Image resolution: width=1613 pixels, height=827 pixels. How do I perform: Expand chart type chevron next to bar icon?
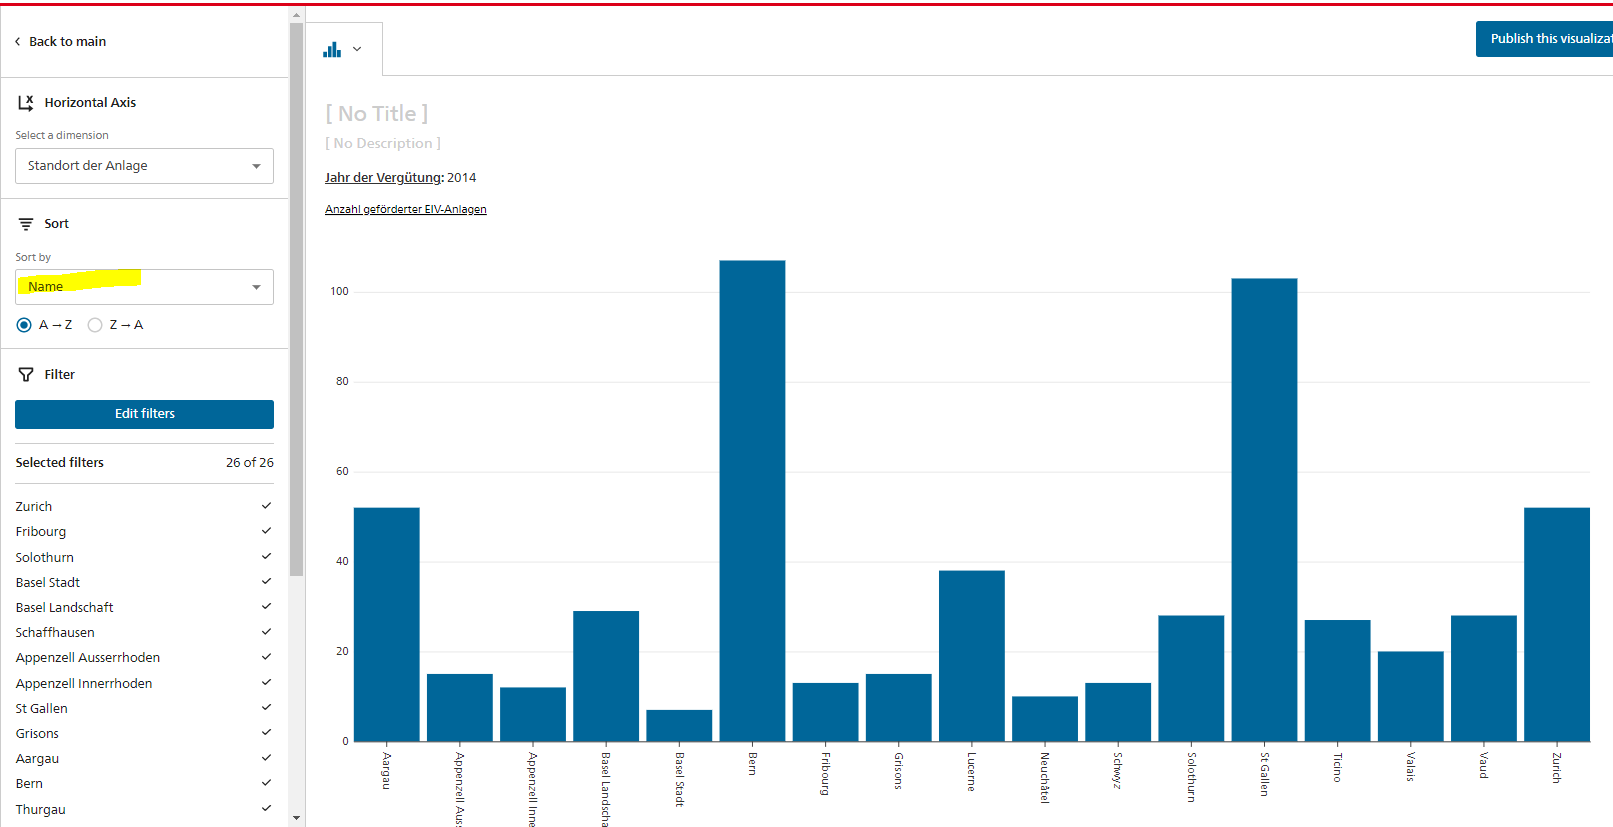(x=357, y=49)
